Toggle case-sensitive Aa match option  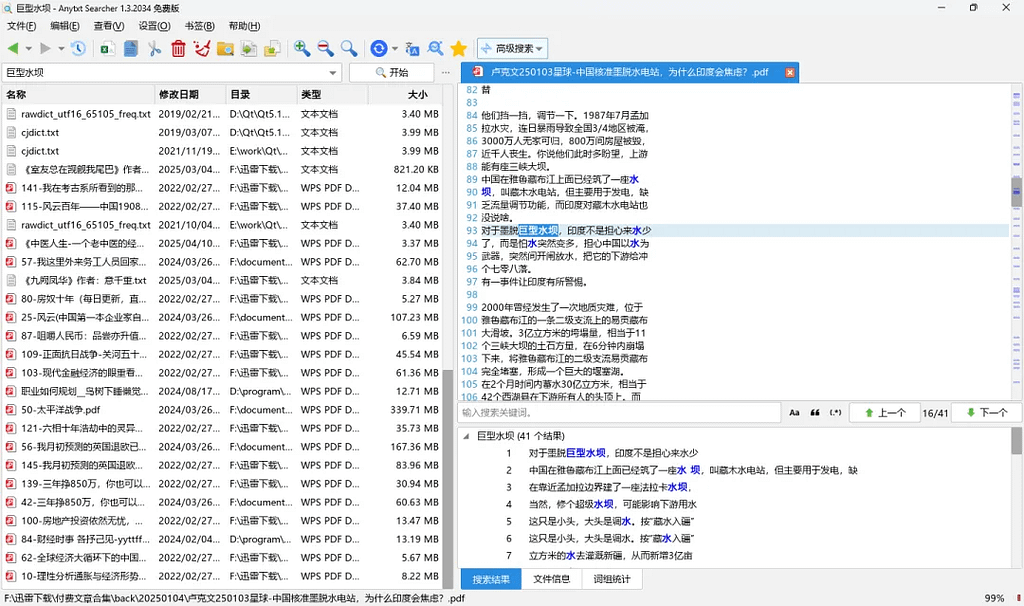coord(794,412)
